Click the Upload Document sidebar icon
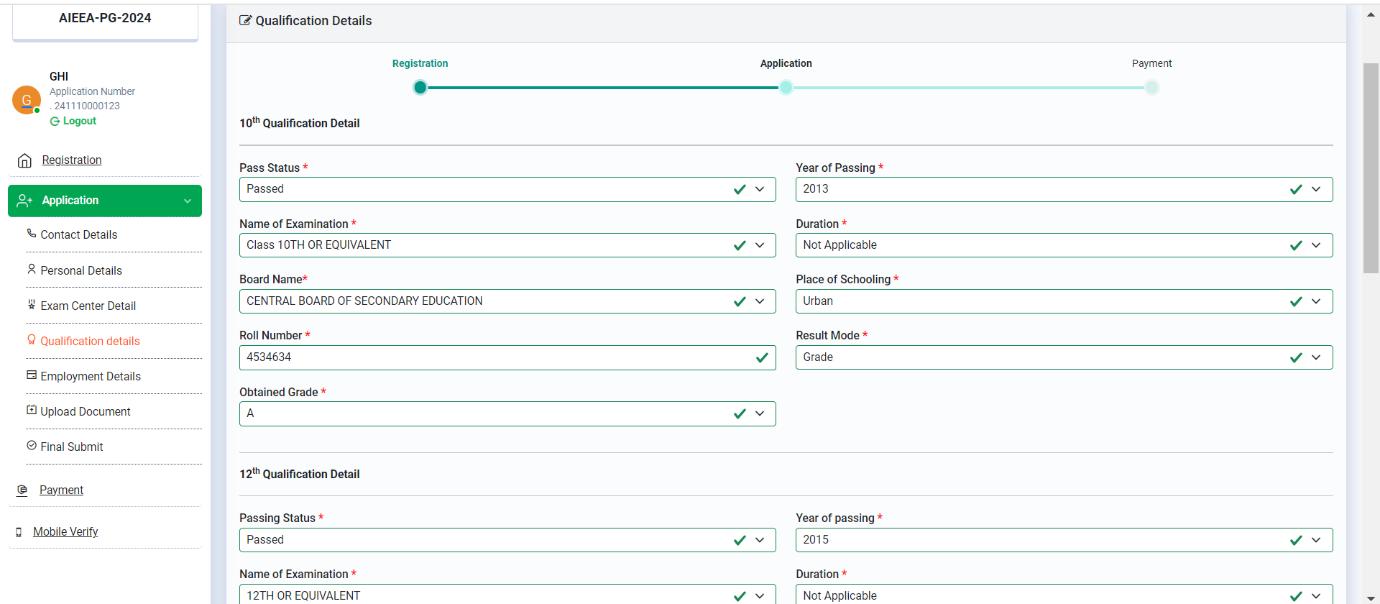The image size is (1380, 604). pyautogui.click(x=31, y=411)
